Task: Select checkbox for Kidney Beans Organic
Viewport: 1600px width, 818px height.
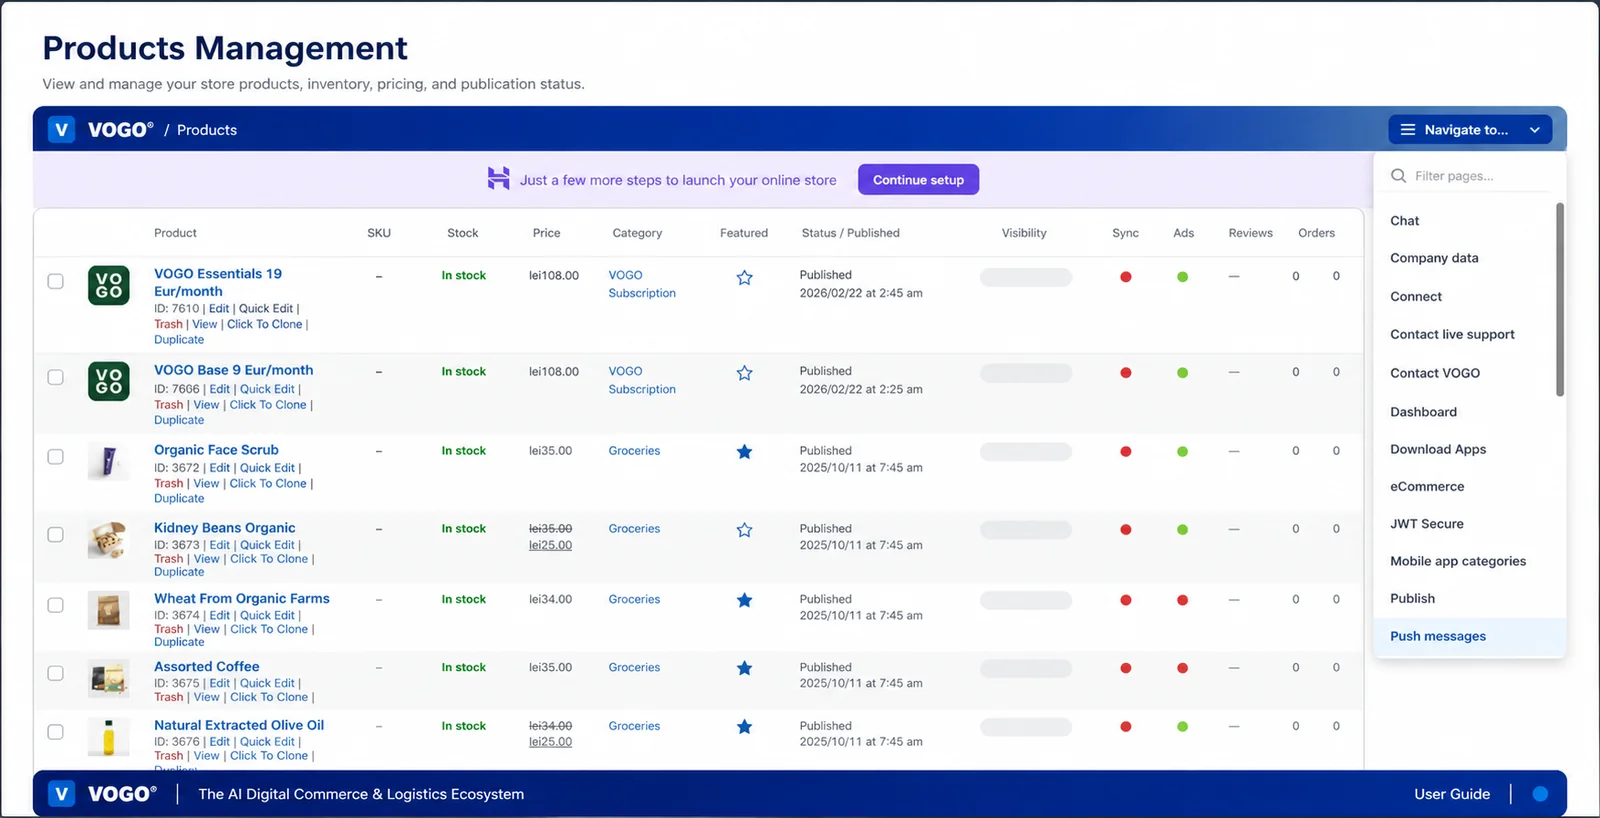Action: pyautogui.click(x=56, y=535)
